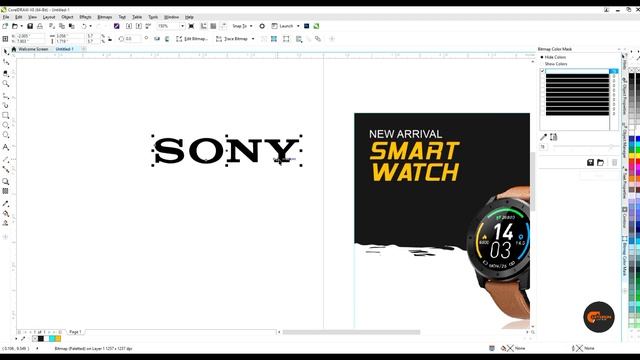
Task: Select the Crop tool
Action: click(x=6, y=73)
